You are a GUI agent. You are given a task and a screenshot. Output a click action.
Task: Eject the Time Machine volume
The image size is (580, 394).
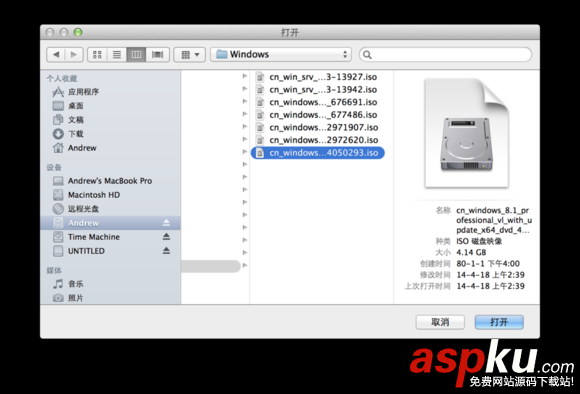166,237
